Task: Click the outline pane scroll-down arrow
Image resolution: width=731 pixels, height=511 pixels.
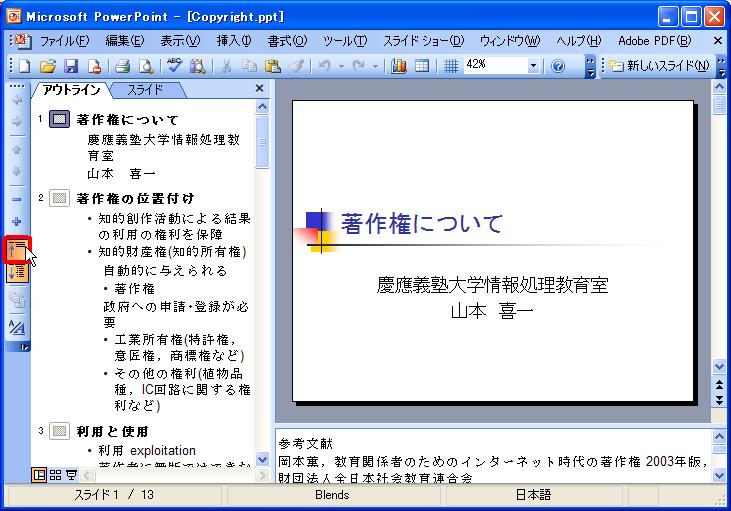Action: click(262, 459)
